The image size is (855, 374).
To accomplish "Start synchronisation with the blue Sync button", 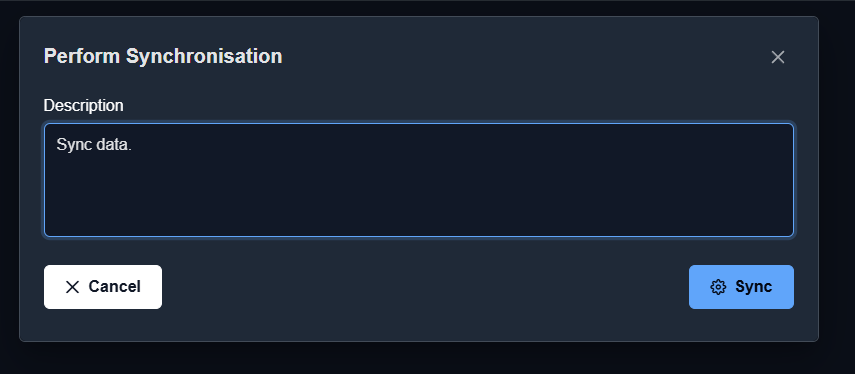I will pyautogui.click(x=741, y=287).
